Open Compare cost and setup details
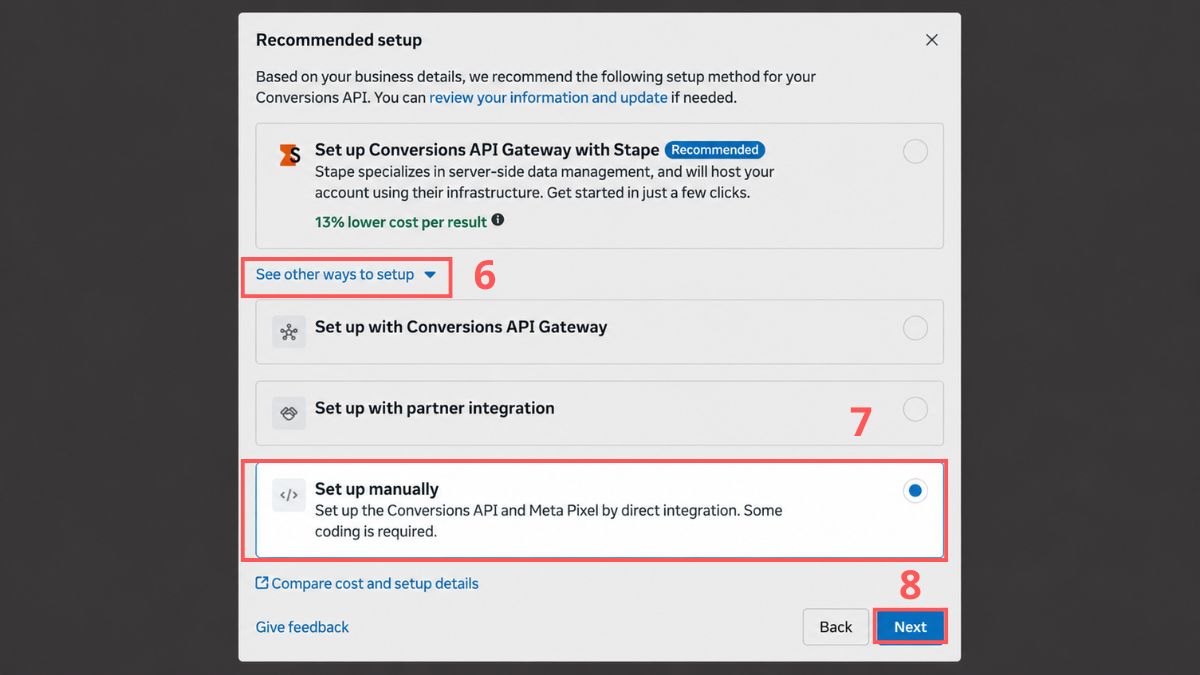This screenshot has height=675, width=1200. click(375, 583)
